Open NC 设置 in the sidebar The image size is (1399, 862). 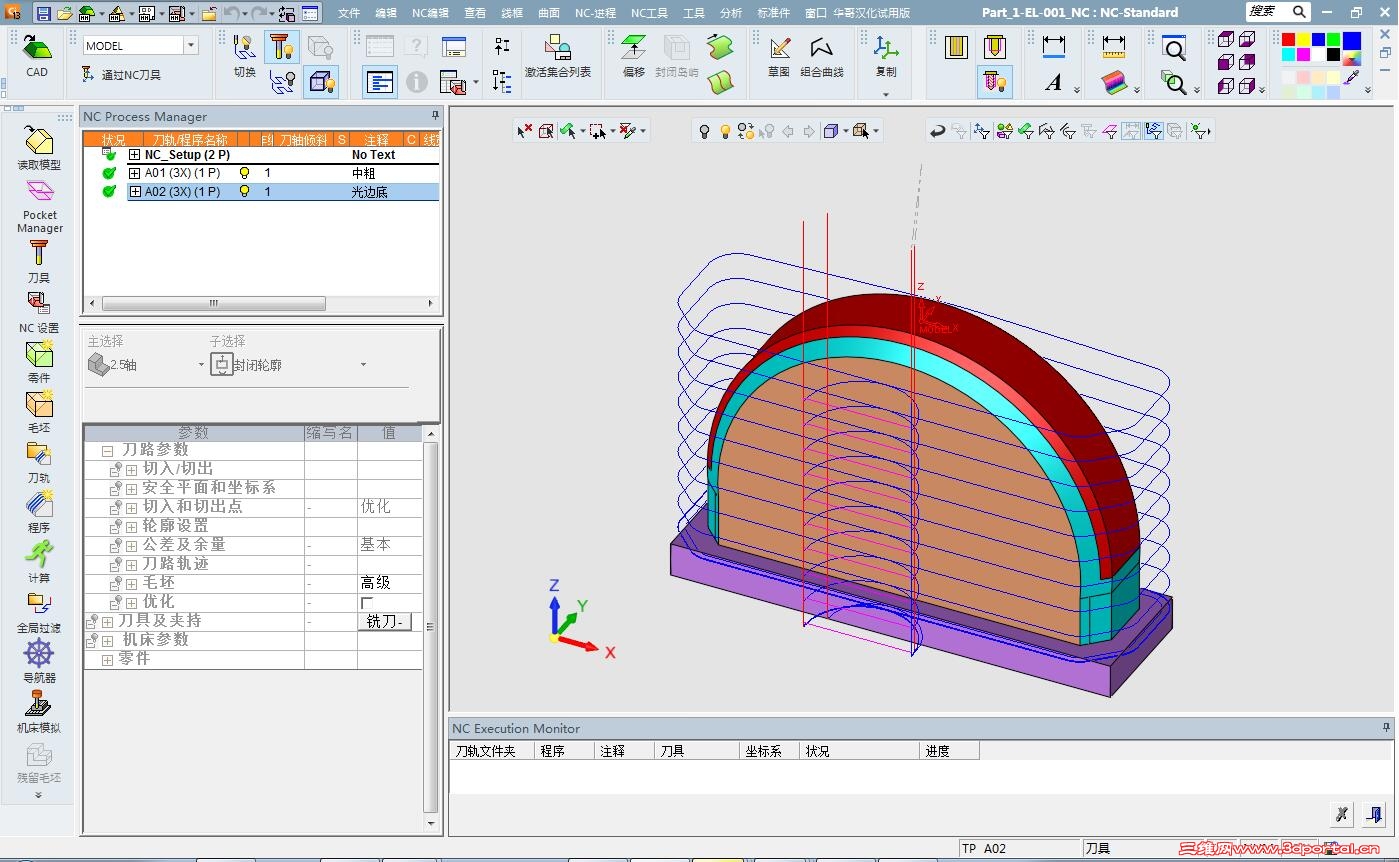[39, 312]
